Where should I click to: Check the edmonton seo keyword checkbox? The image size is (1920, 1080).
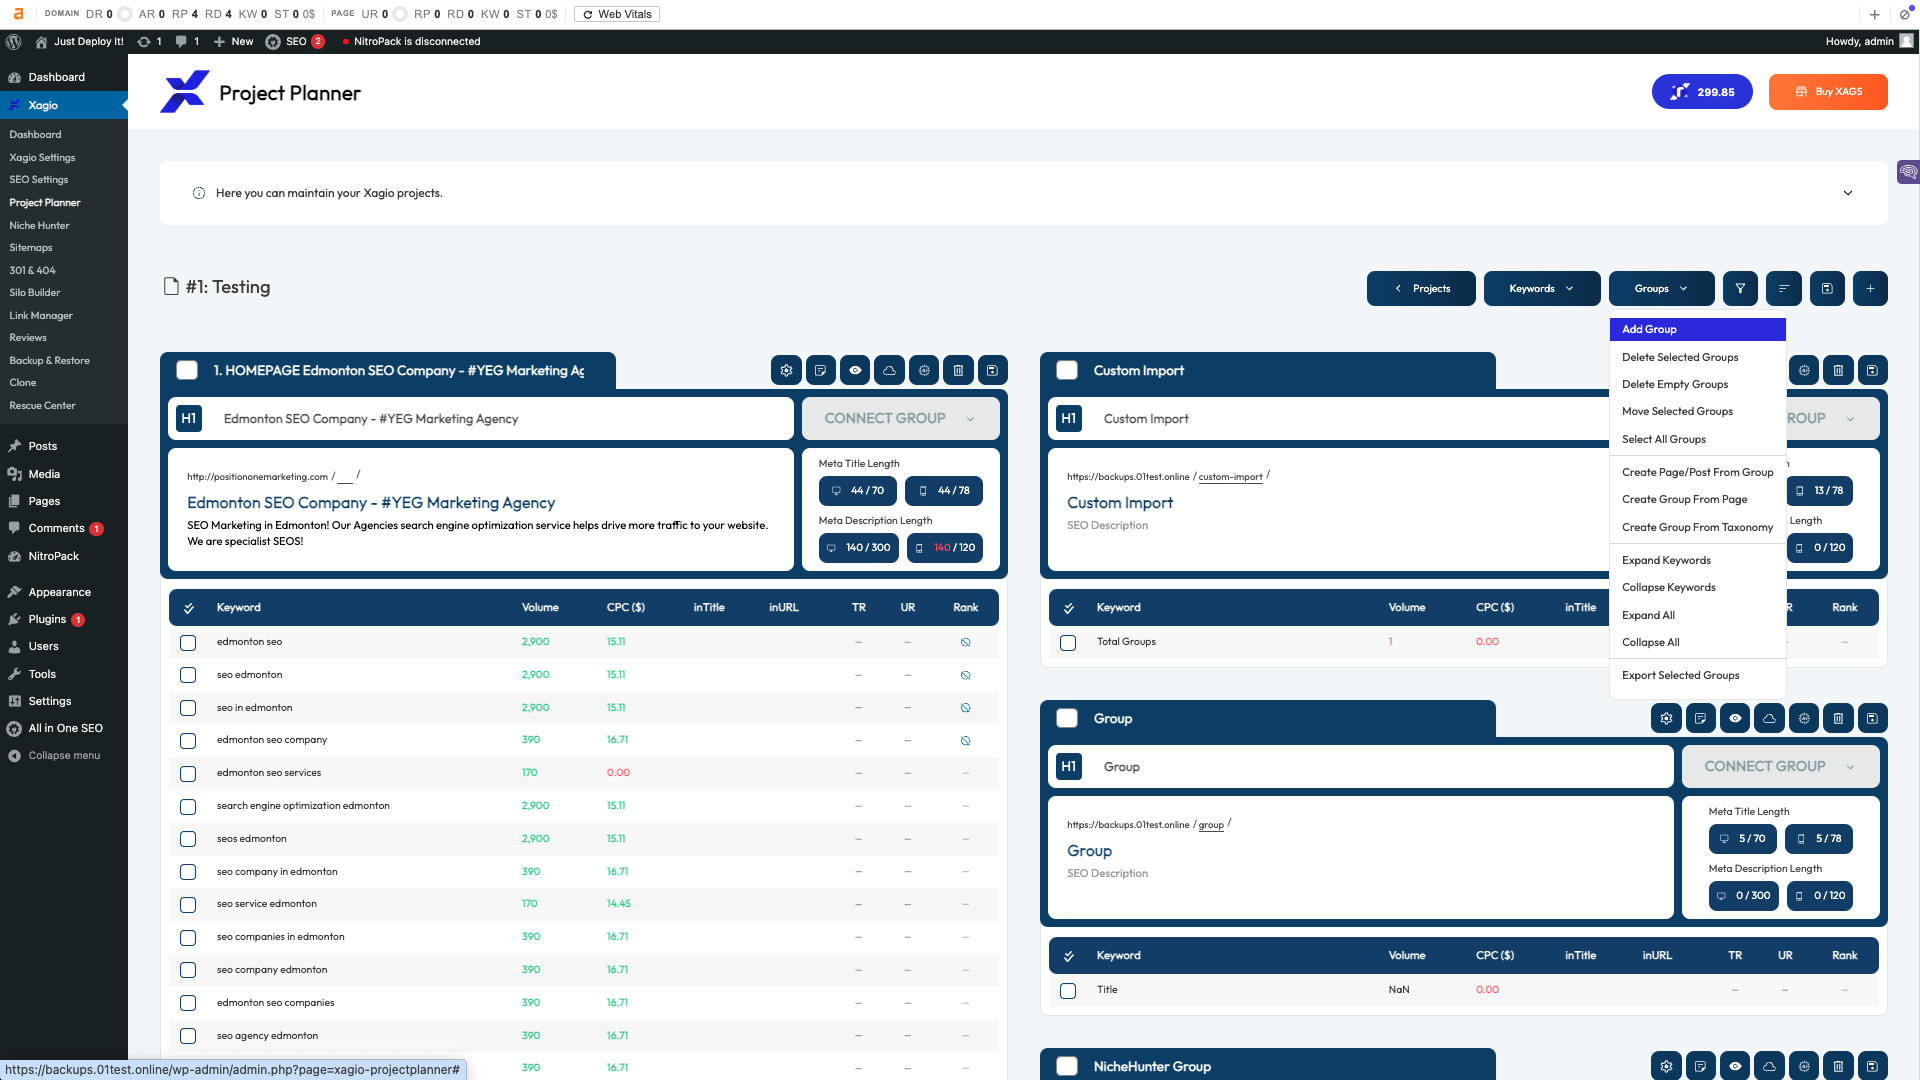coord(188,643)
